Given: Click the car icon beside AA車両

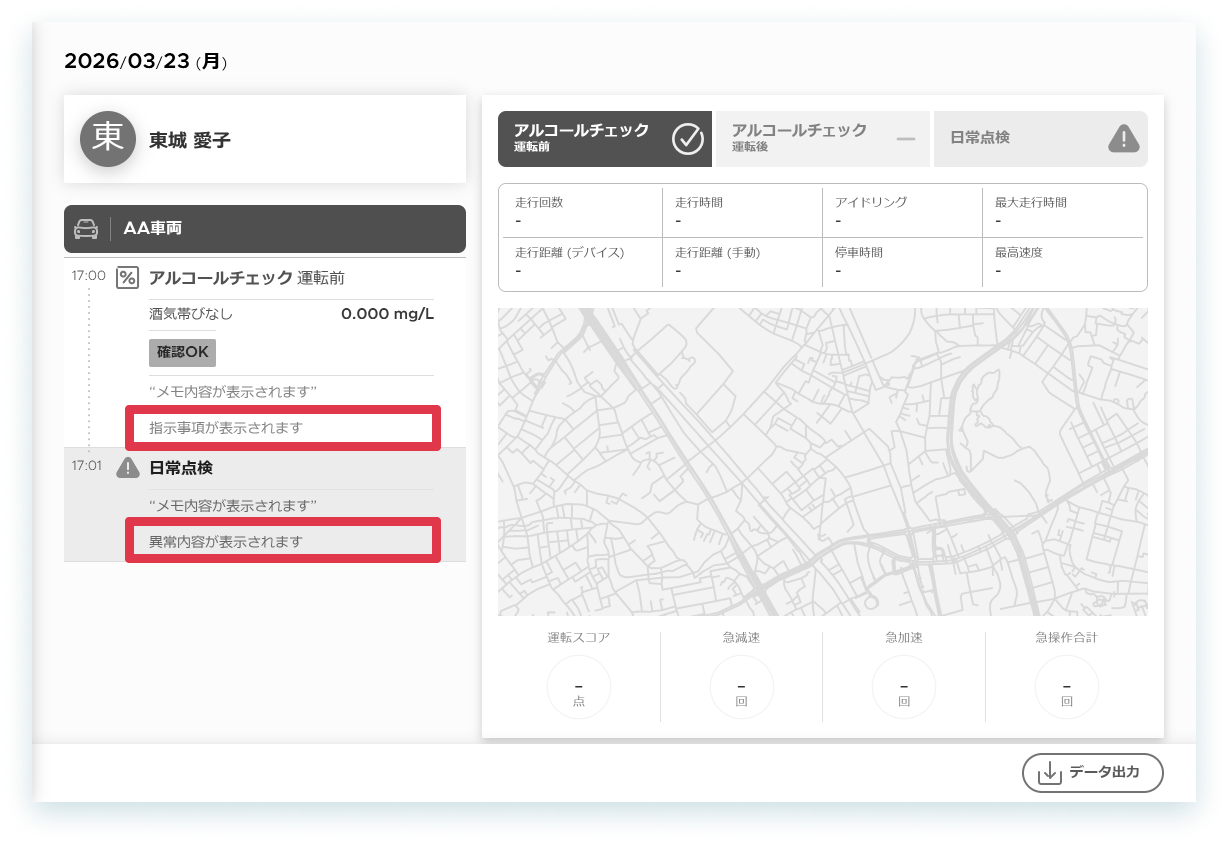Looking at the screenshot, I should 87,229.
